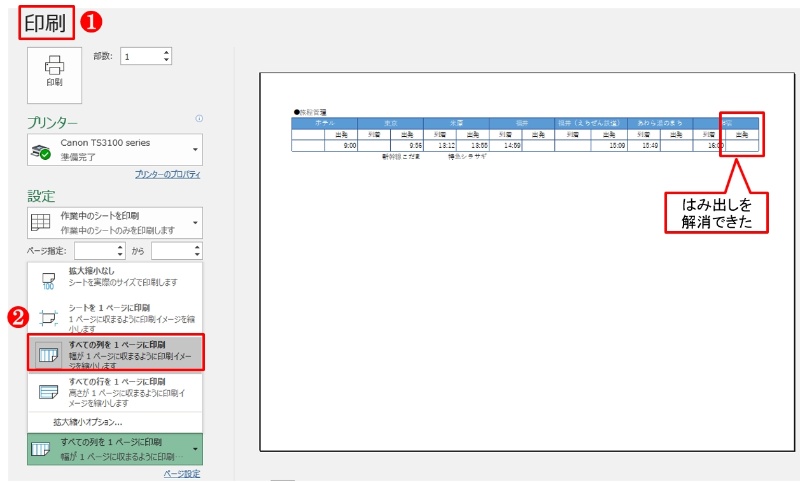This screenshot has width=800, height=482.
Task: Open the Canon TS3100 series printer dropdown
Action: 195,151
